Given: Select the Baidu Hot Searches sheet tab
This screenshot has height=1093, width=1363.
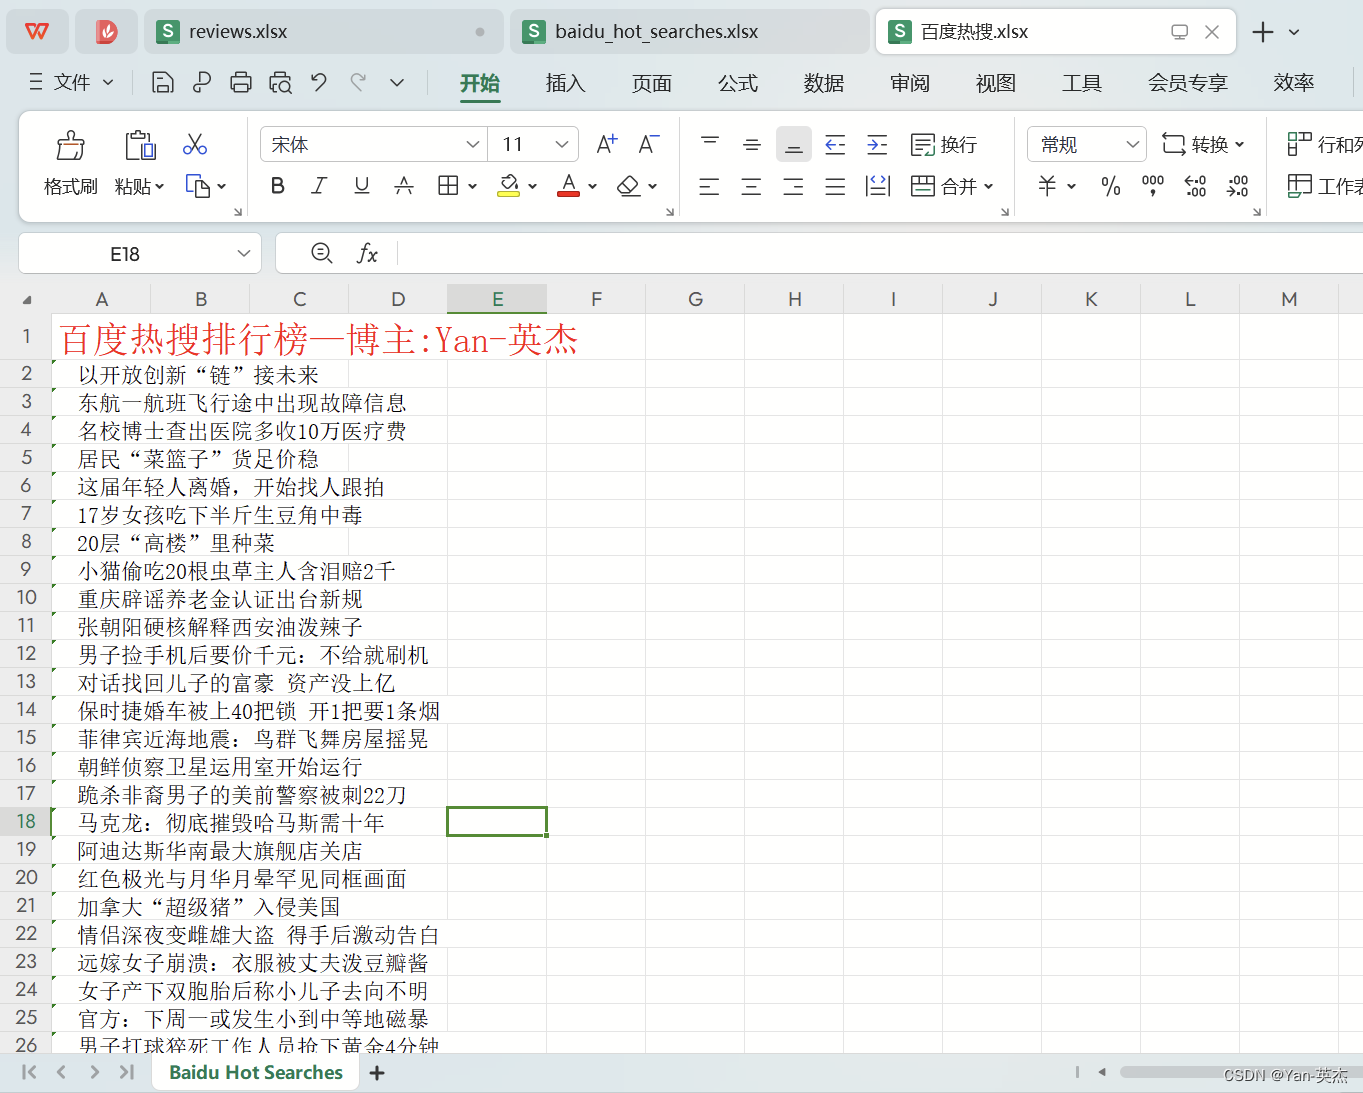Looking at the screenshot, I should 256,1072.
